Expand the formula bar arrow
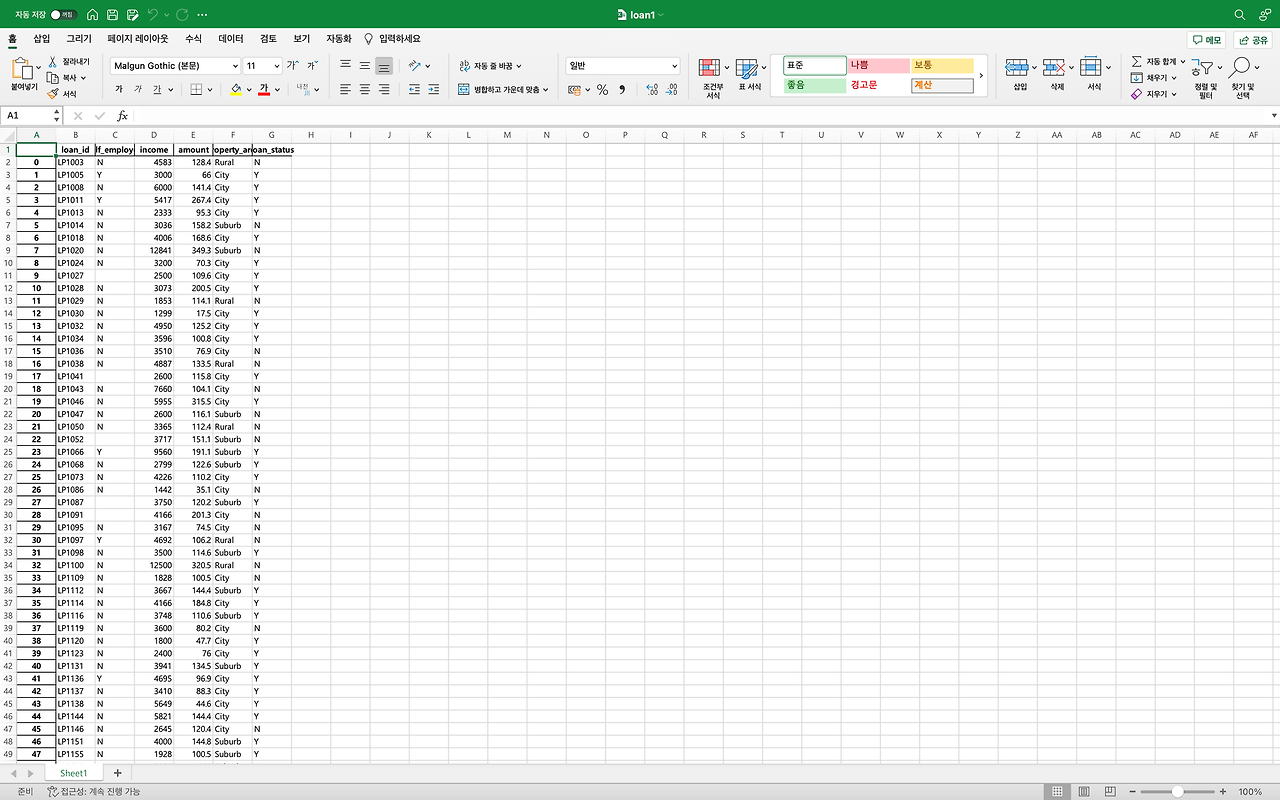Viewport: 1280px width, 800px height. 1273,116
